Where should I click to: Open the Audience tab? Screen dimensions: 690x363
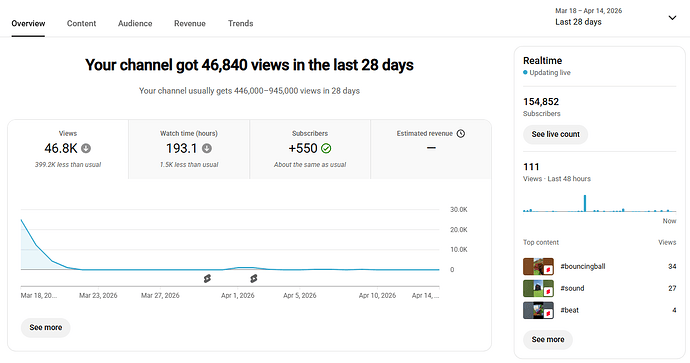pos(135,23)
